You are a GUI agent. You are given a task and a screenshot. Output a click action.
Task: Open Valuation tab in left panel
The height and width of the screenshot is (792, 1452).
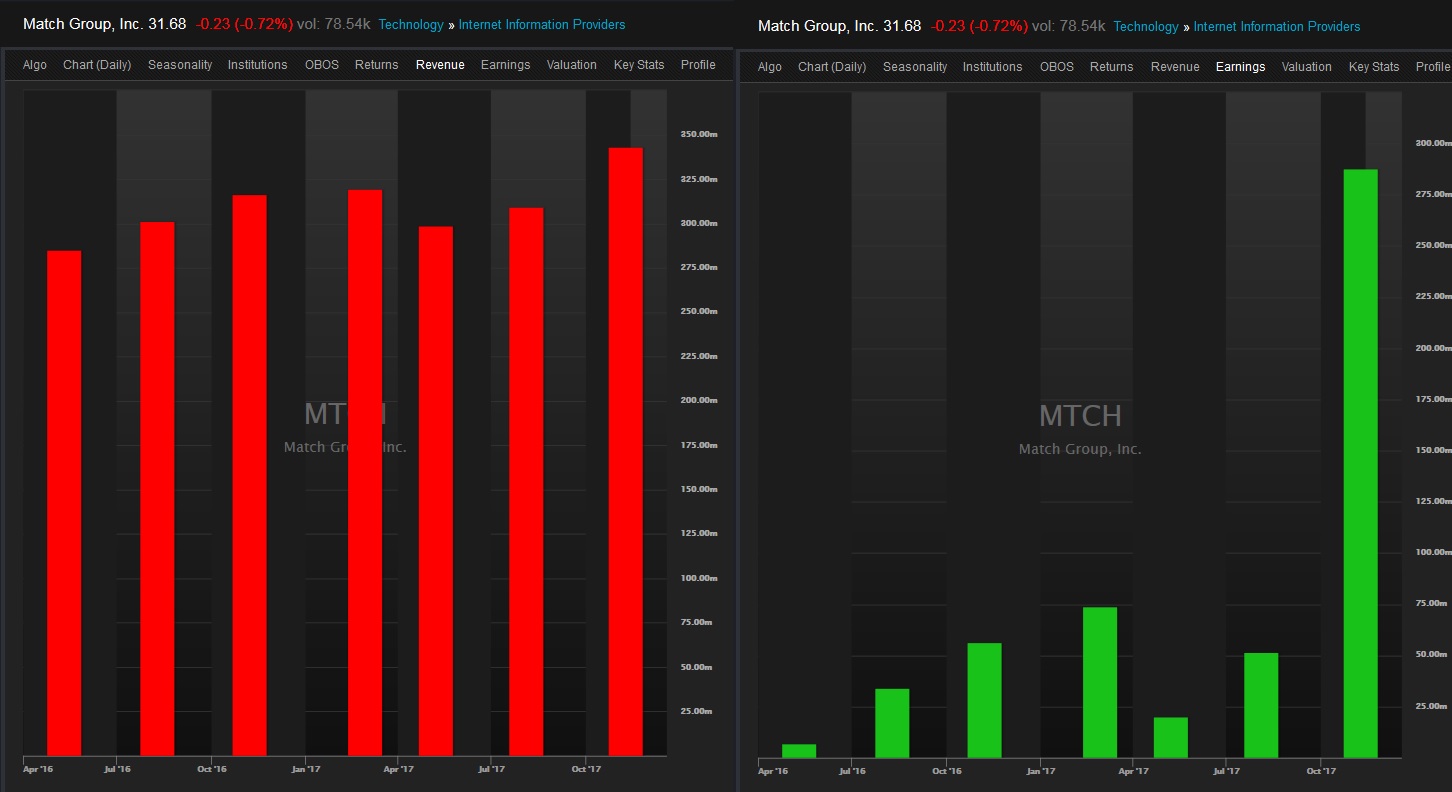572,65
